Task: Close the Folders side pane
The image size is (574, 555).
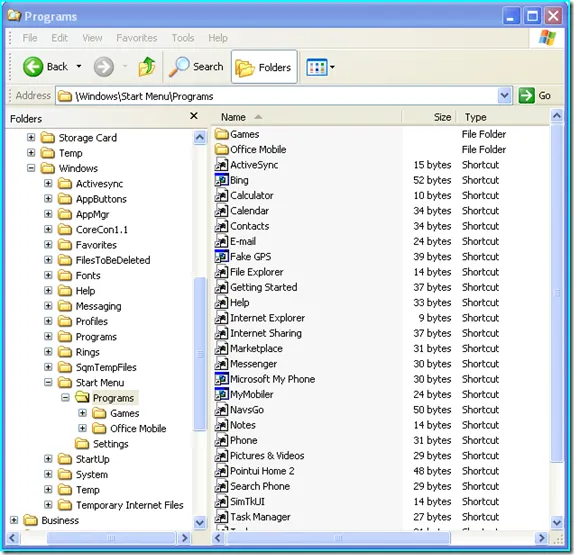Action: coord(194,116)
